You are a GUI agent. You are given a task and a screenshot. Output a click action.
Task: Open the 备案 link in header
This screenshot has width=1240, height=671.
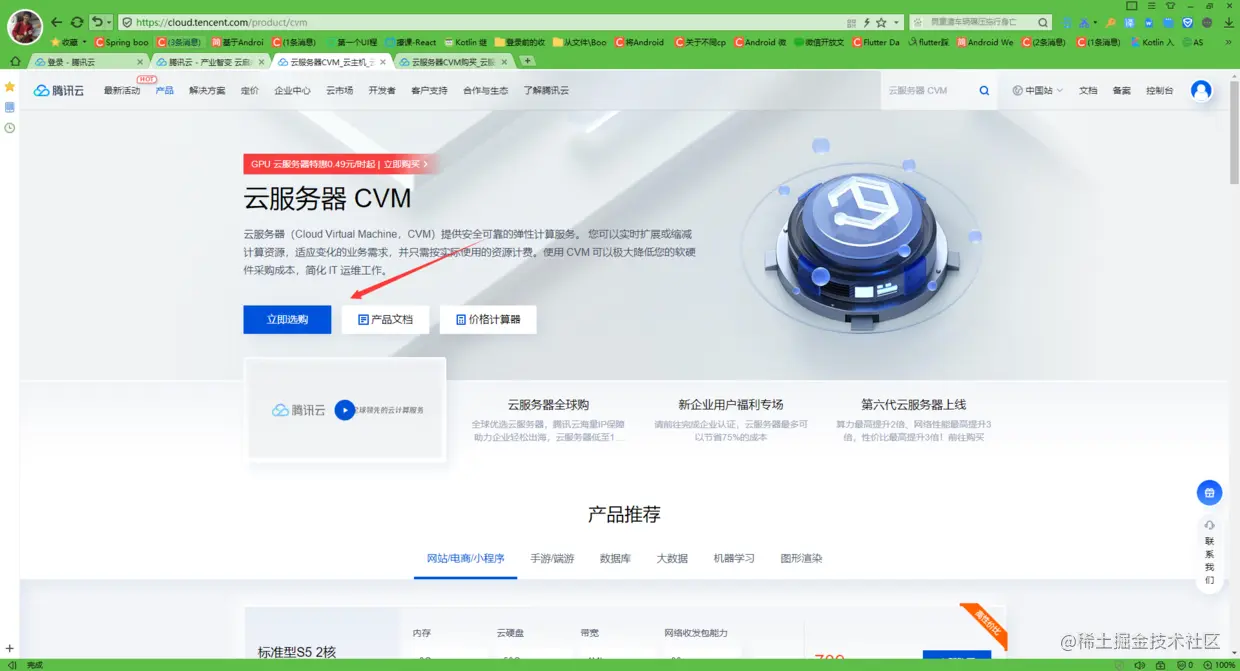point(1121,90)
